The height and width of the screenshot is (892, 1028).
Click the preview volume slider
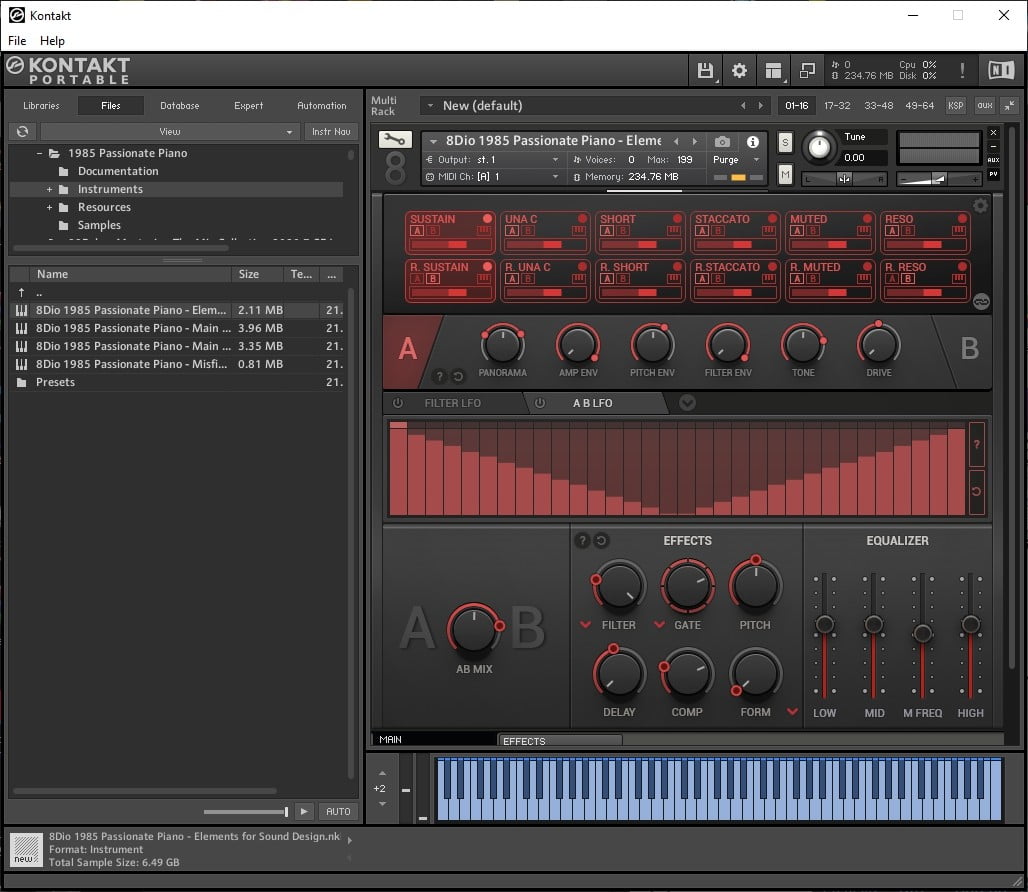[246, 811]
